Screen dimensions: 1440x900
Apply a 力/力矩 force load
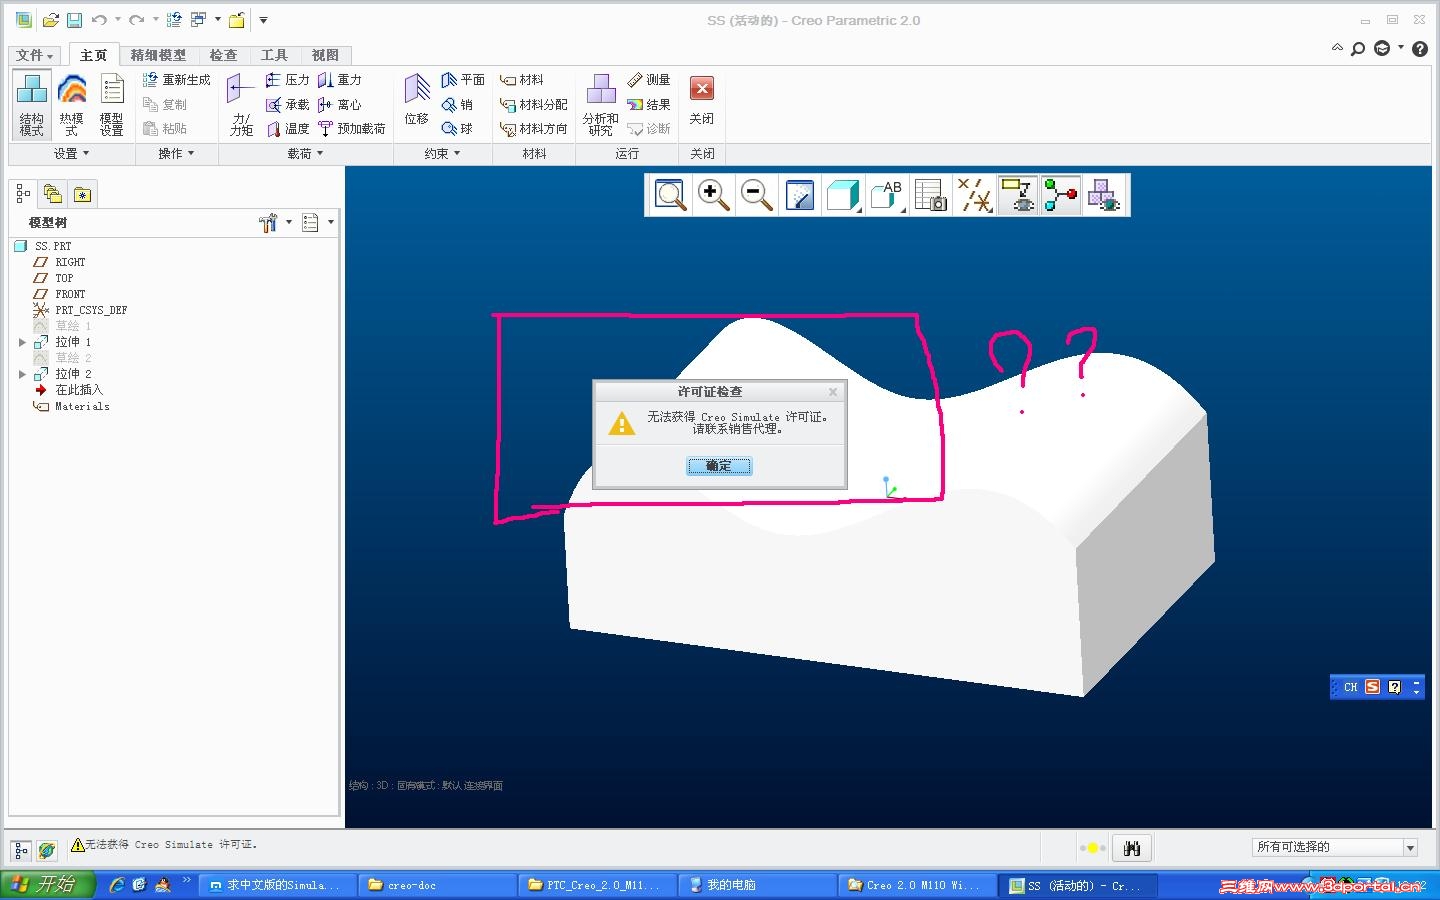point(241,104)
